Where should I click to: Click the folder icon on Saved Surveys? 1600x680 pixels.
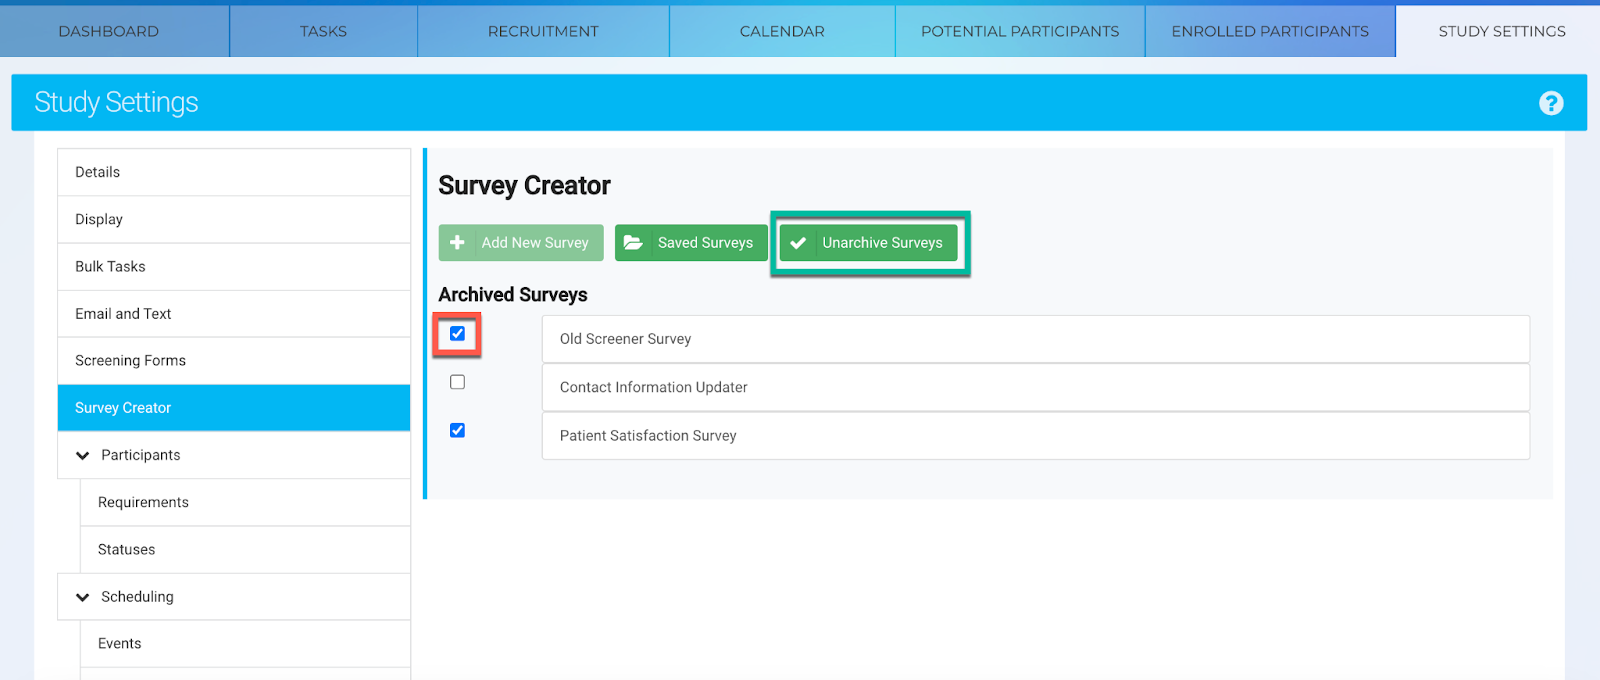[x=633, y=243]
